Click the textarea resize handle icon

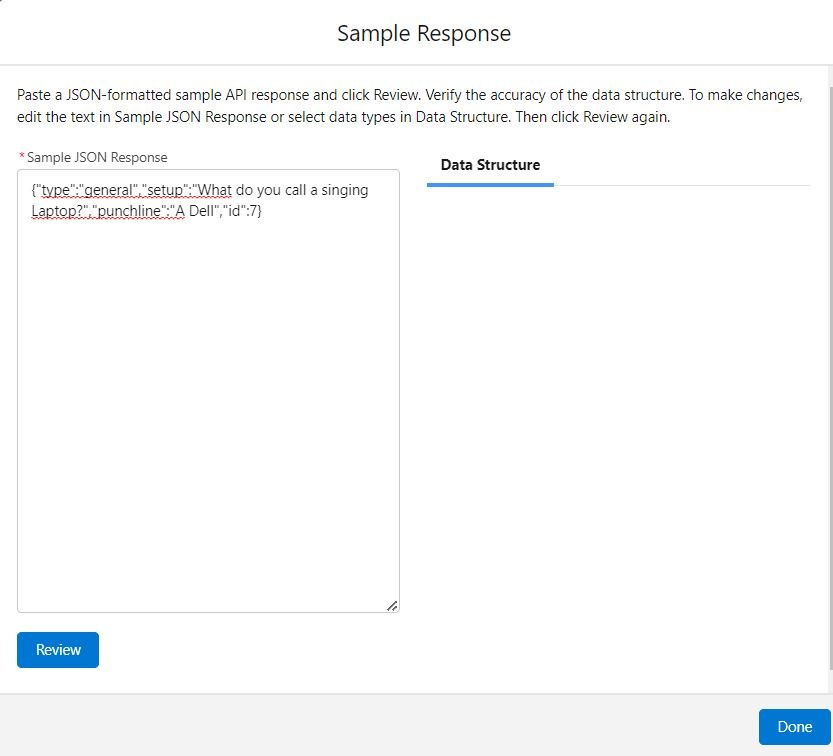tap(392, 606)
